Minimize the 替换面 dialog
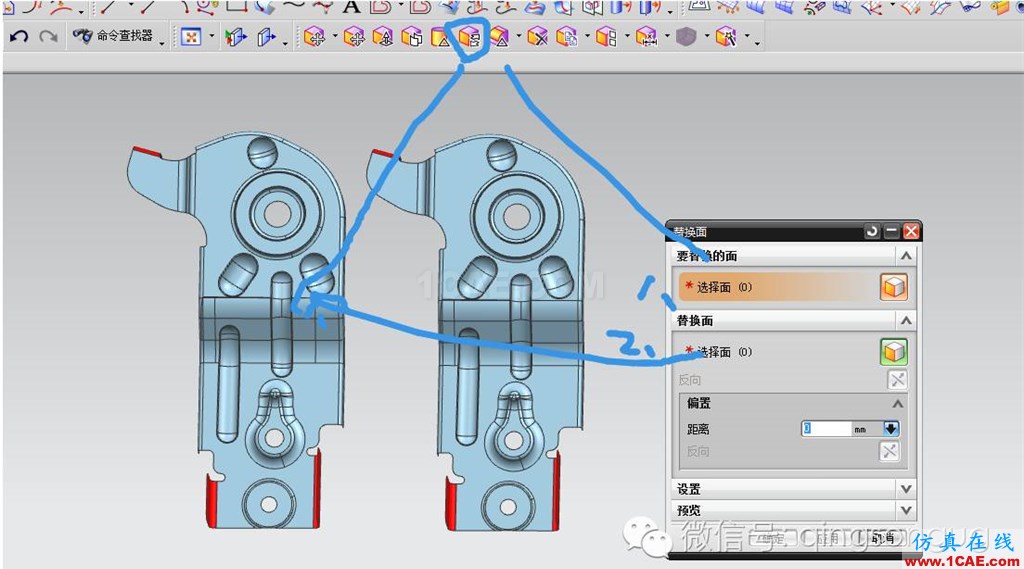This screenshot has width=1024, height=569. pyautogui.click(x=891, y=231)
